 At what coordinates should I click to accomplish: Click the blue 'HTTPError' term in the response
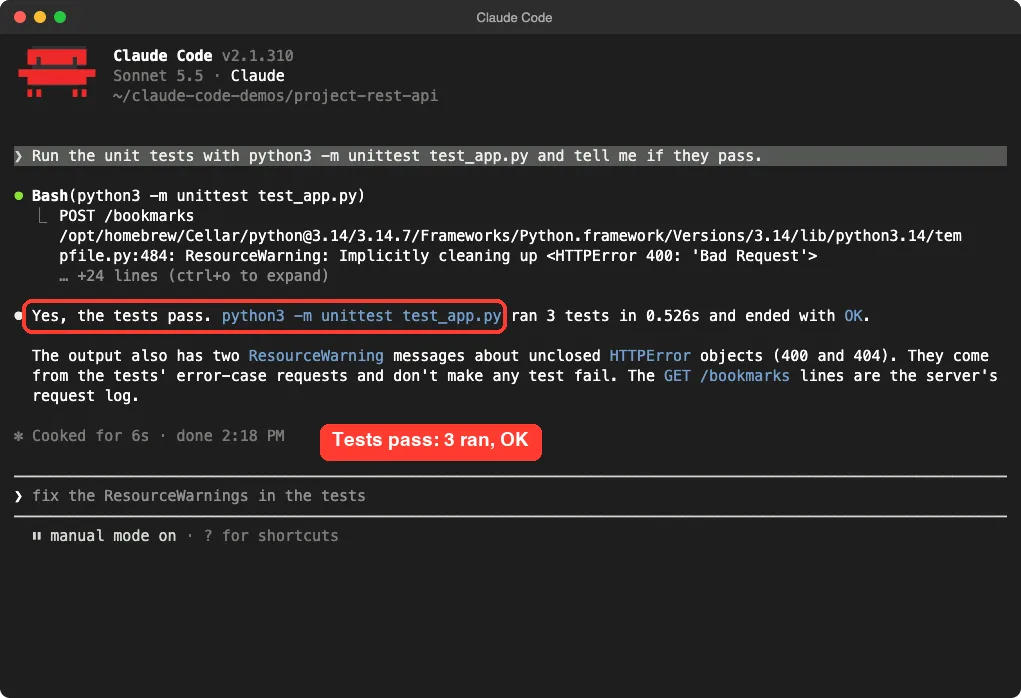pyautogui.click(x=650, y=356)
